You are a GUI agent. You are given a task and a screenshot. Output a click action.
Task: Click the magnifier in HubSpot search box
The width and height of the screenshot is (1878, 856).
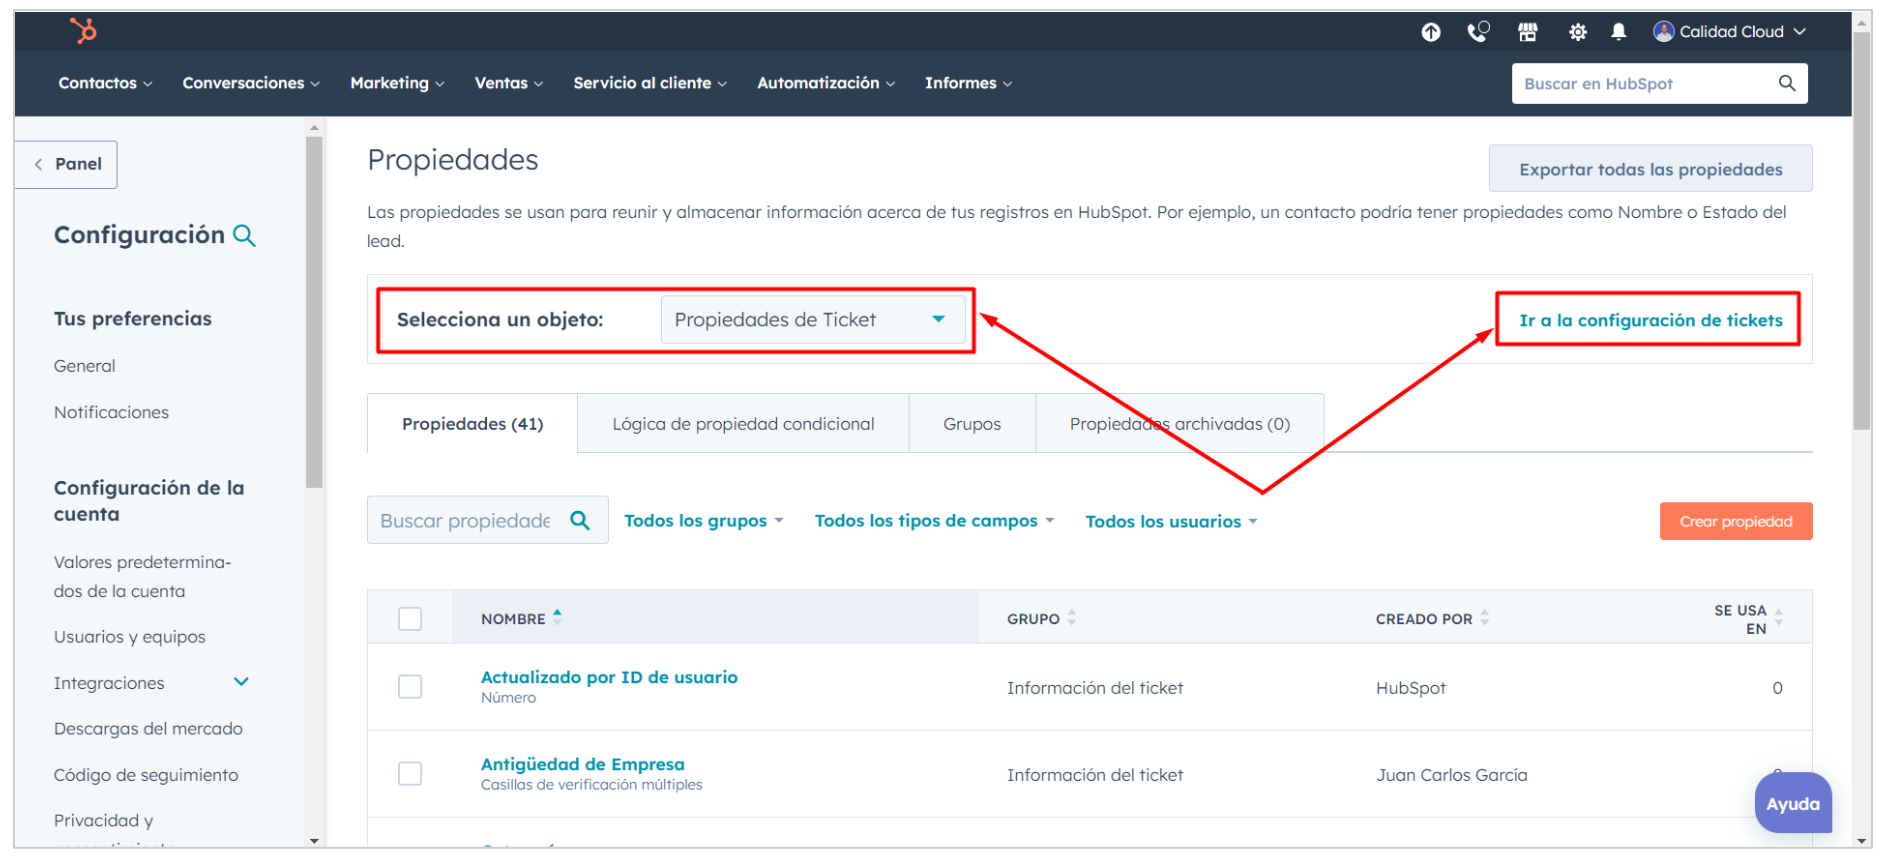coord(1786,83)
